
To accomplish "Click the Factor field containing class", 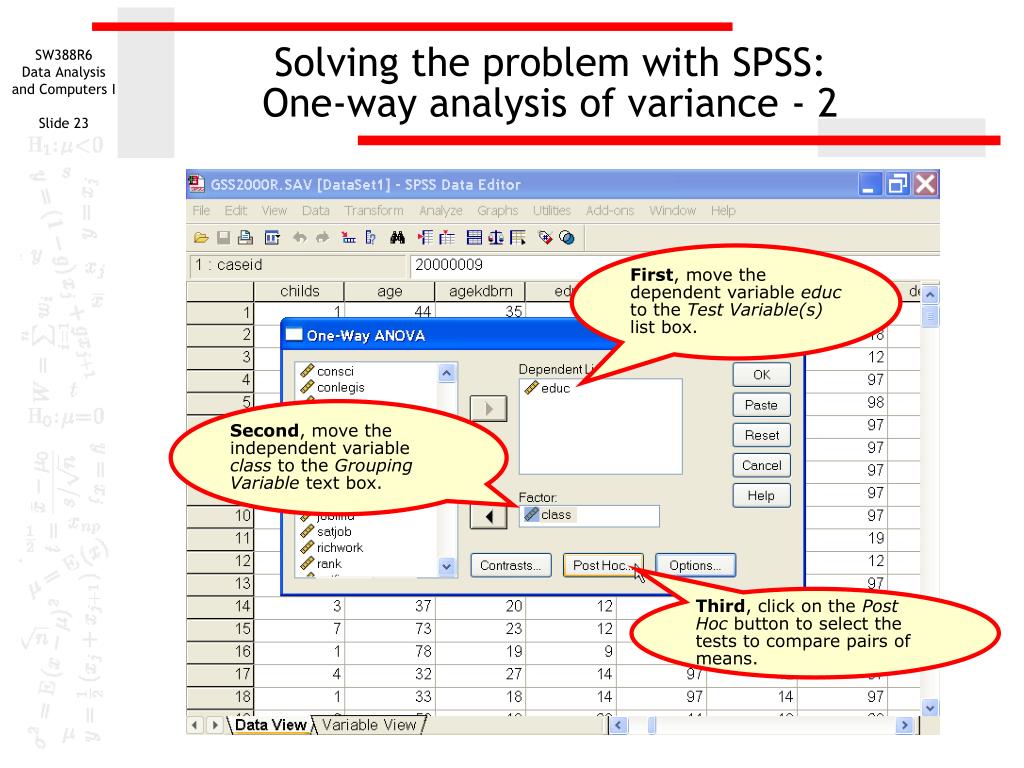I will click(x=589, y=515).
